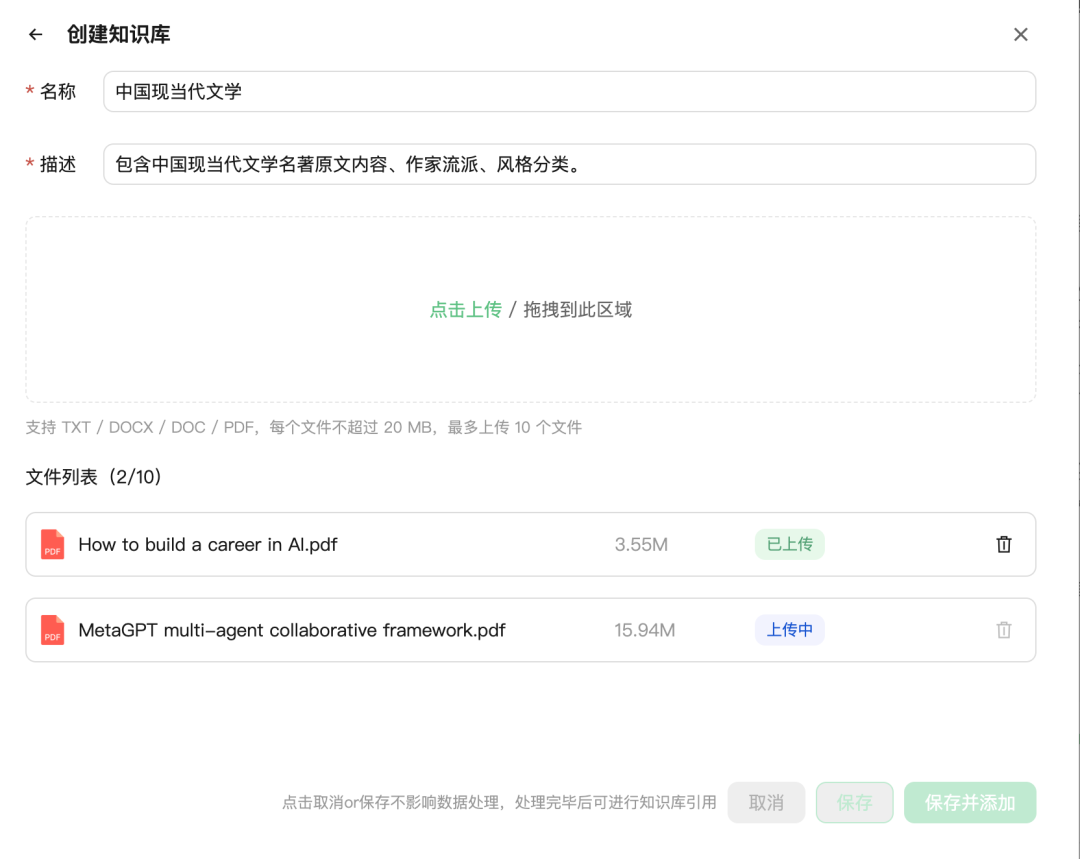Select the How to build a career in AI.pdf filename

click(x=208, y=545)
